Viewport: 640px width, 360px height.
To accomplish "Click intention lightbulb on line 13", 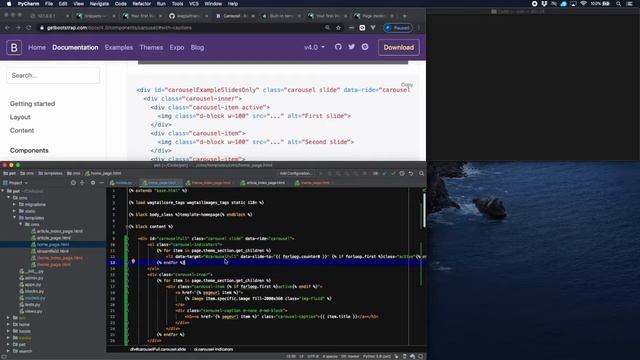I will click(x=133, y=261).
